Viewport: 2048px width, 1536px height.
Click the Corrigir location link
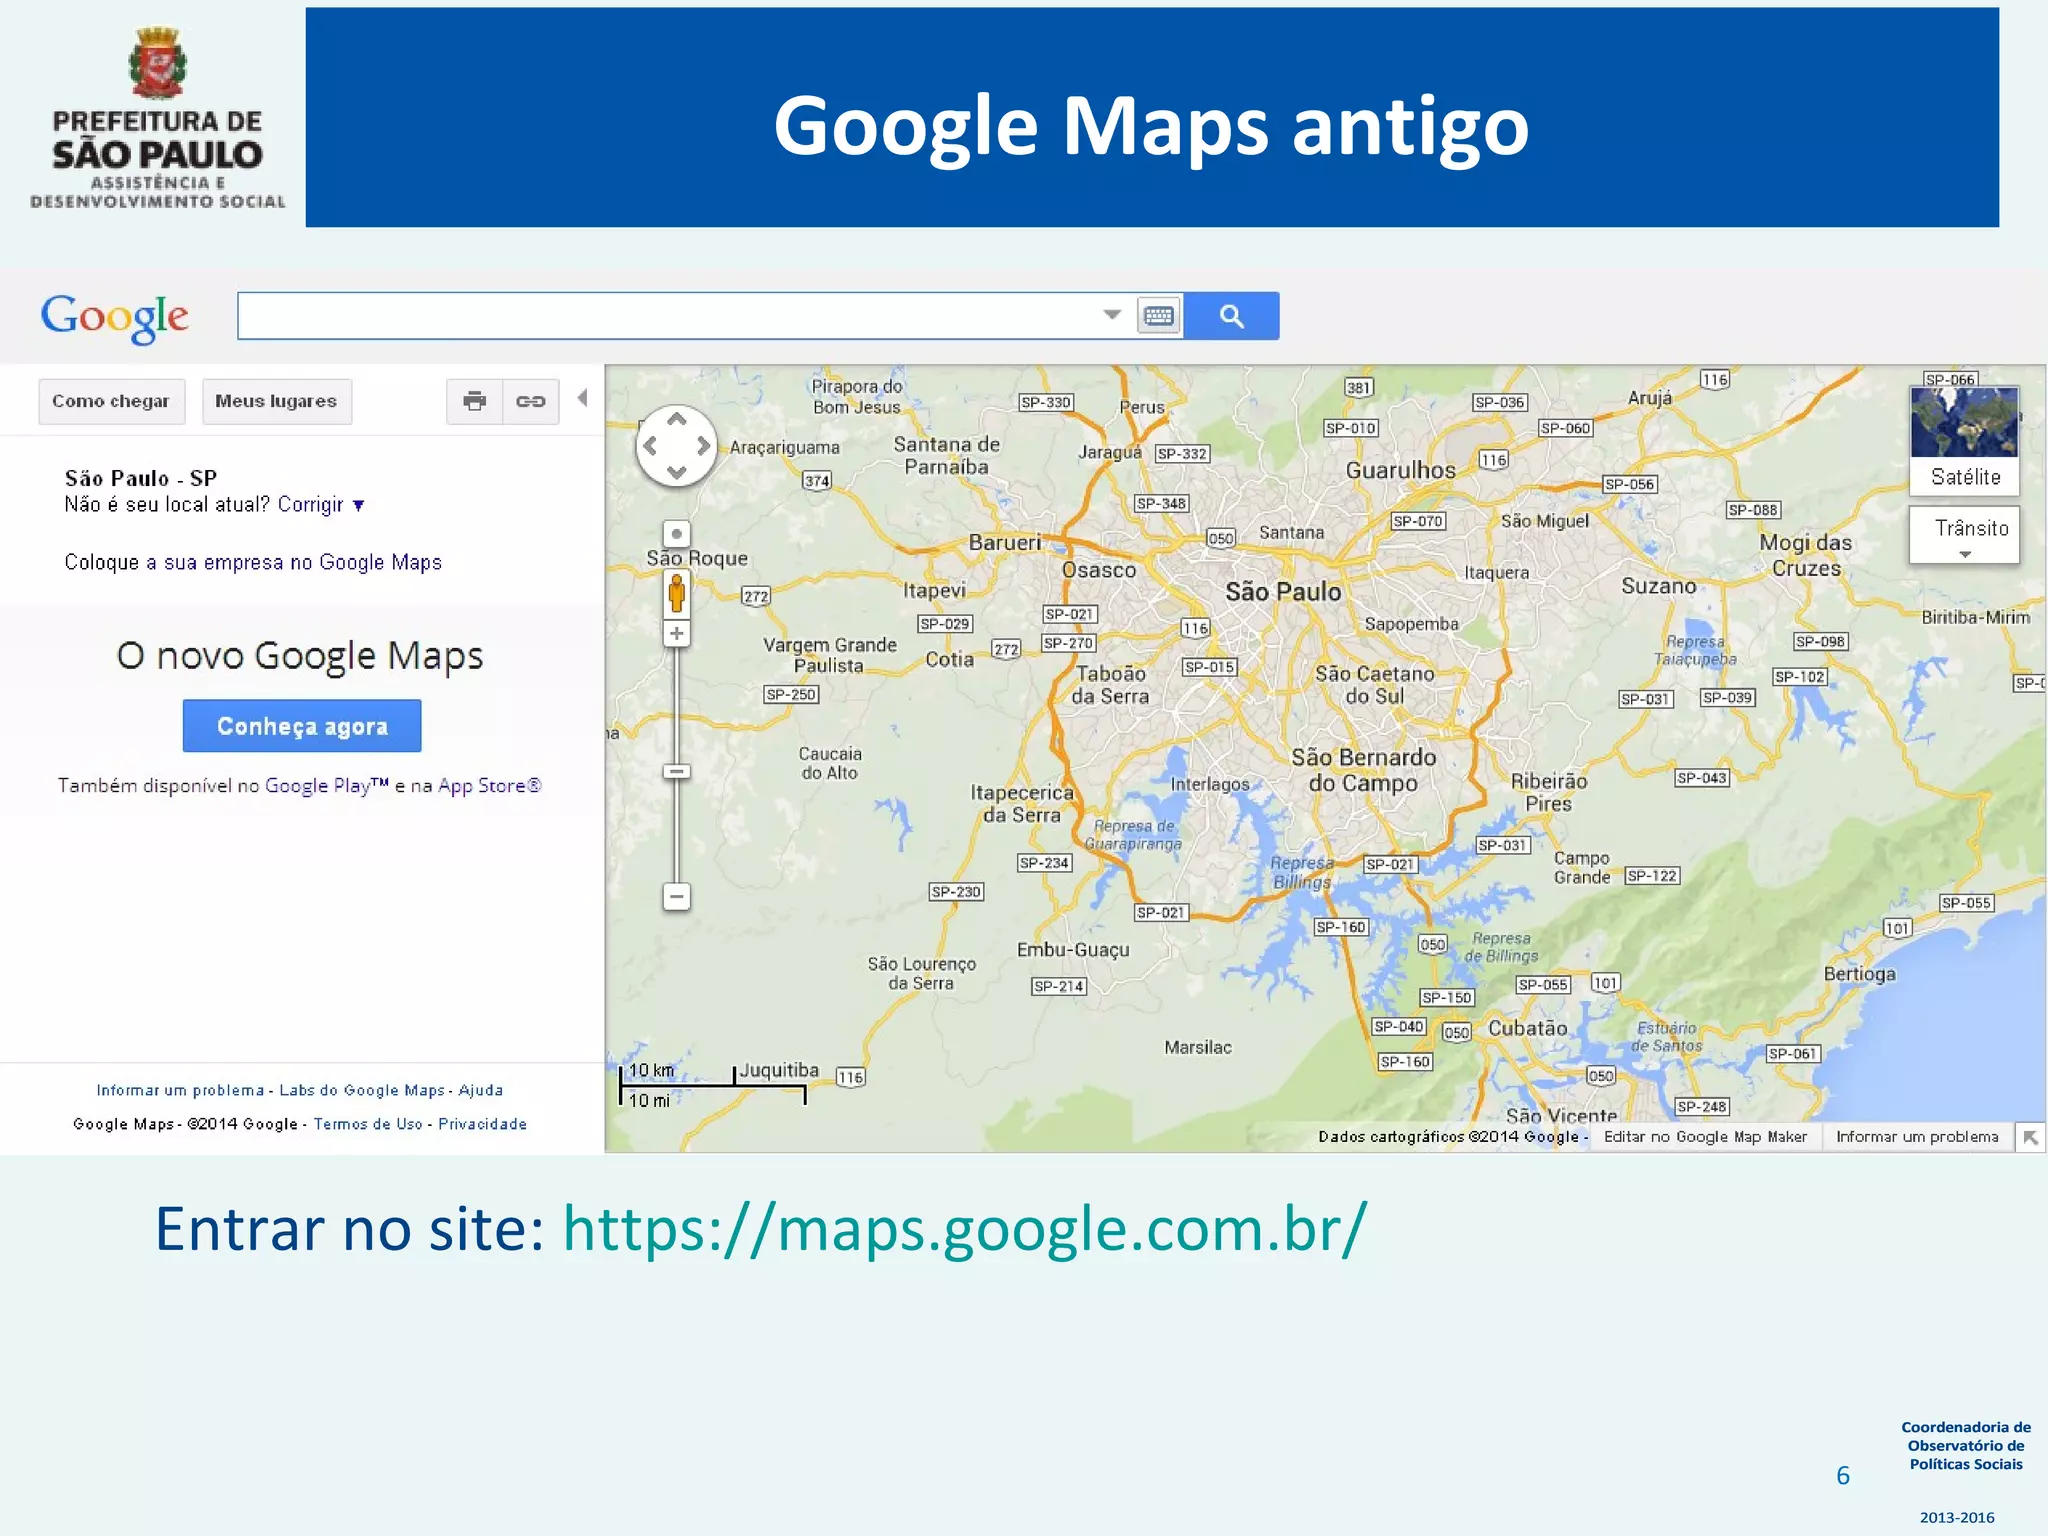pyautogui.click(x=310, y=505)
